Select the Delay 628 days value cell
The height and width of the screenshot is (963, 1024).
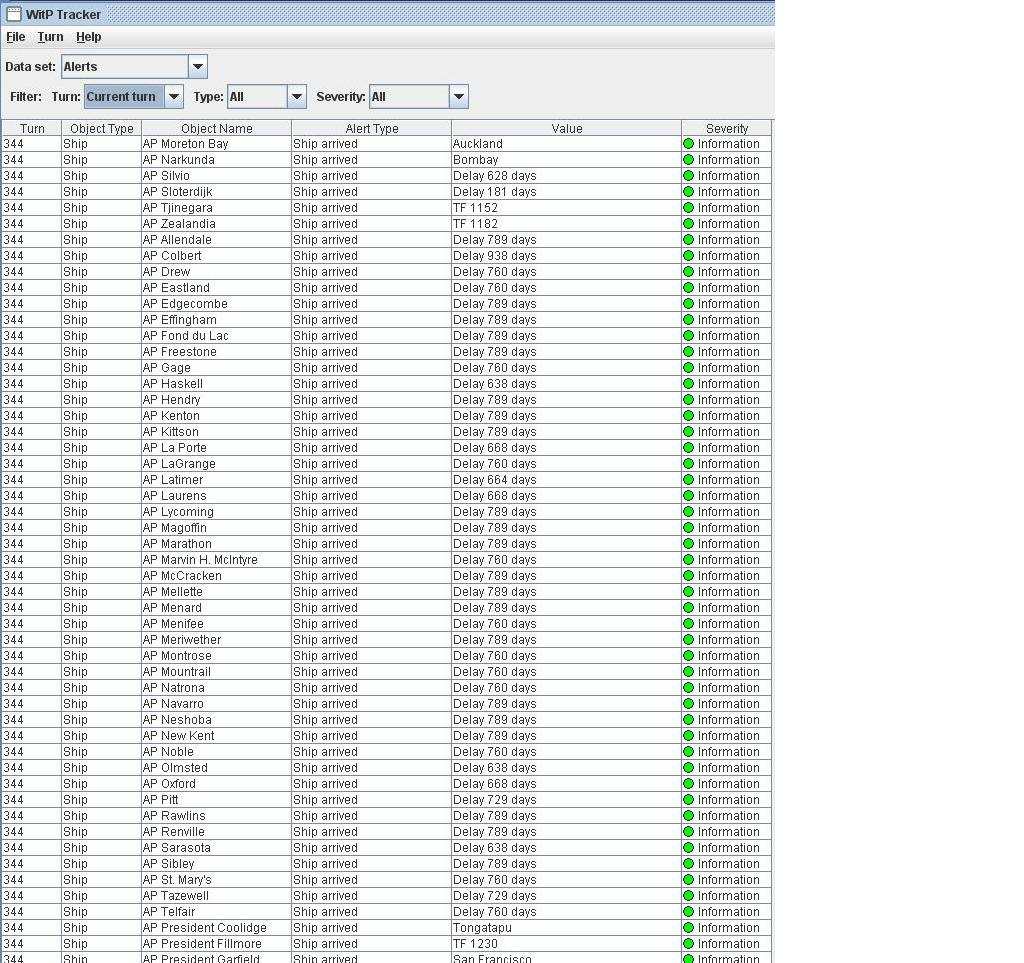(x=566, y=176)
